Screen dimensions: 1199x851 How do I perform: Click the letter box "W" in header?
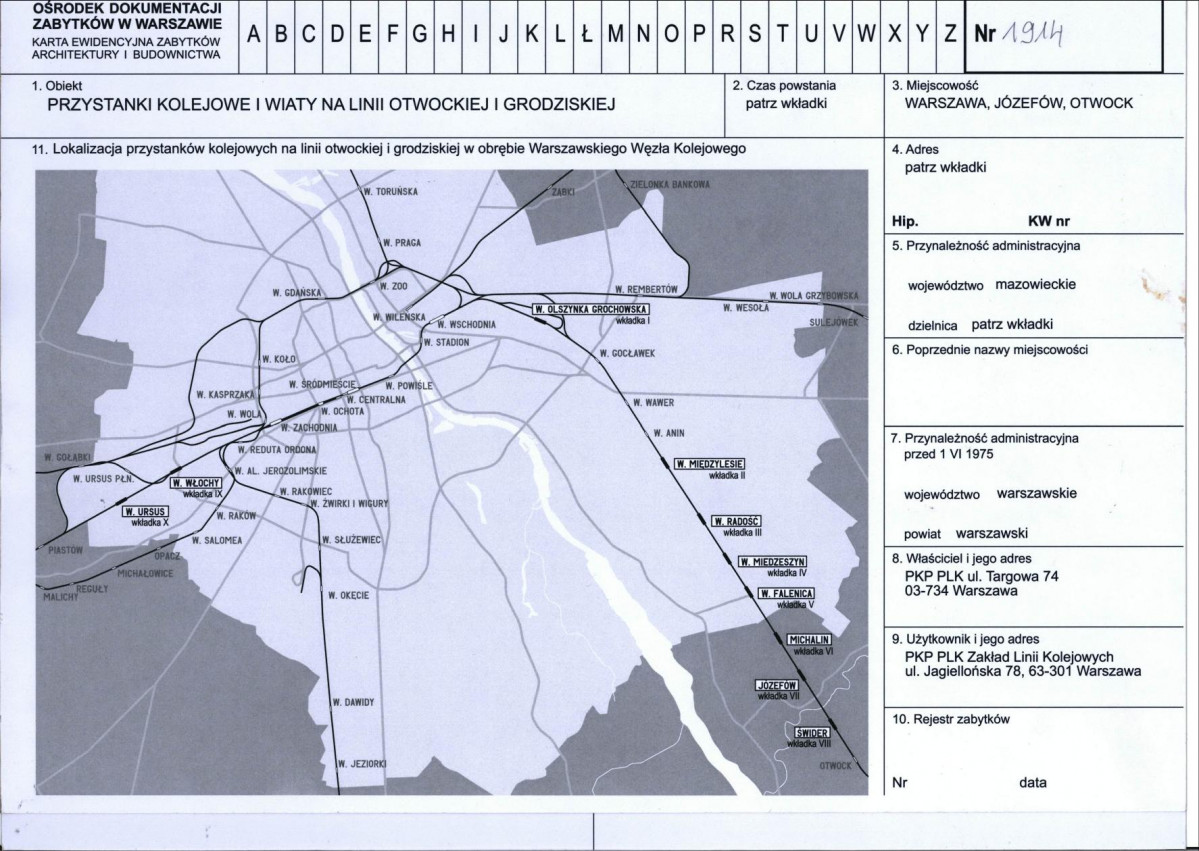[x=866, y=36]
